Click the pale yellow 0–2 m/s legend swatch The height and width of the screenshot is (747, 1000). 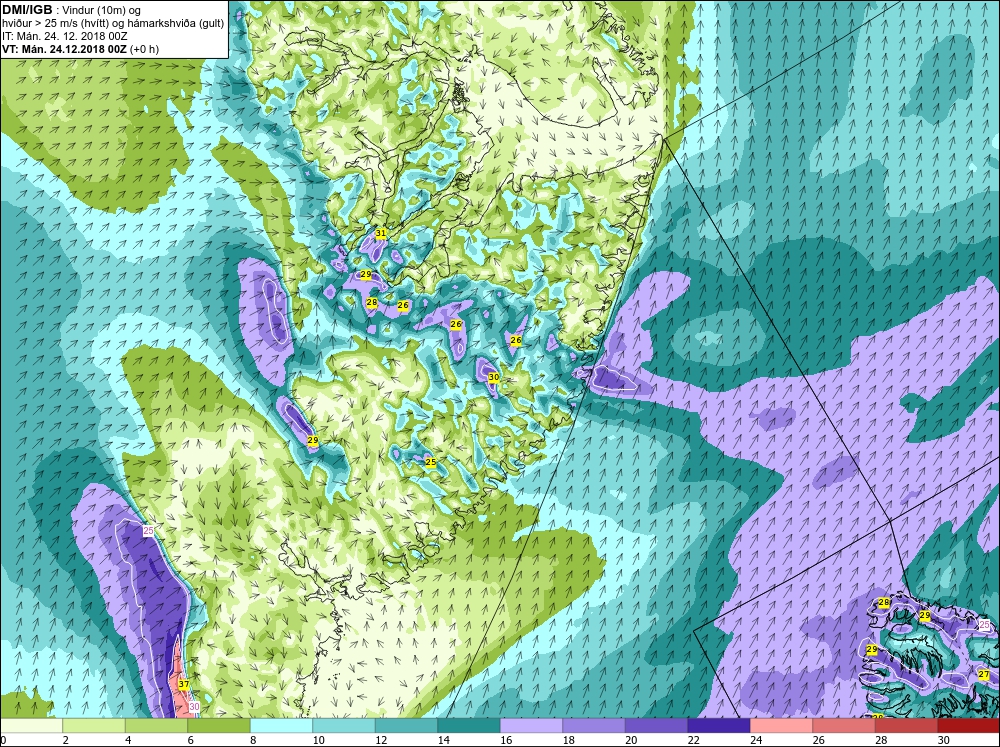pyautogui.click(x=31, y=725)
